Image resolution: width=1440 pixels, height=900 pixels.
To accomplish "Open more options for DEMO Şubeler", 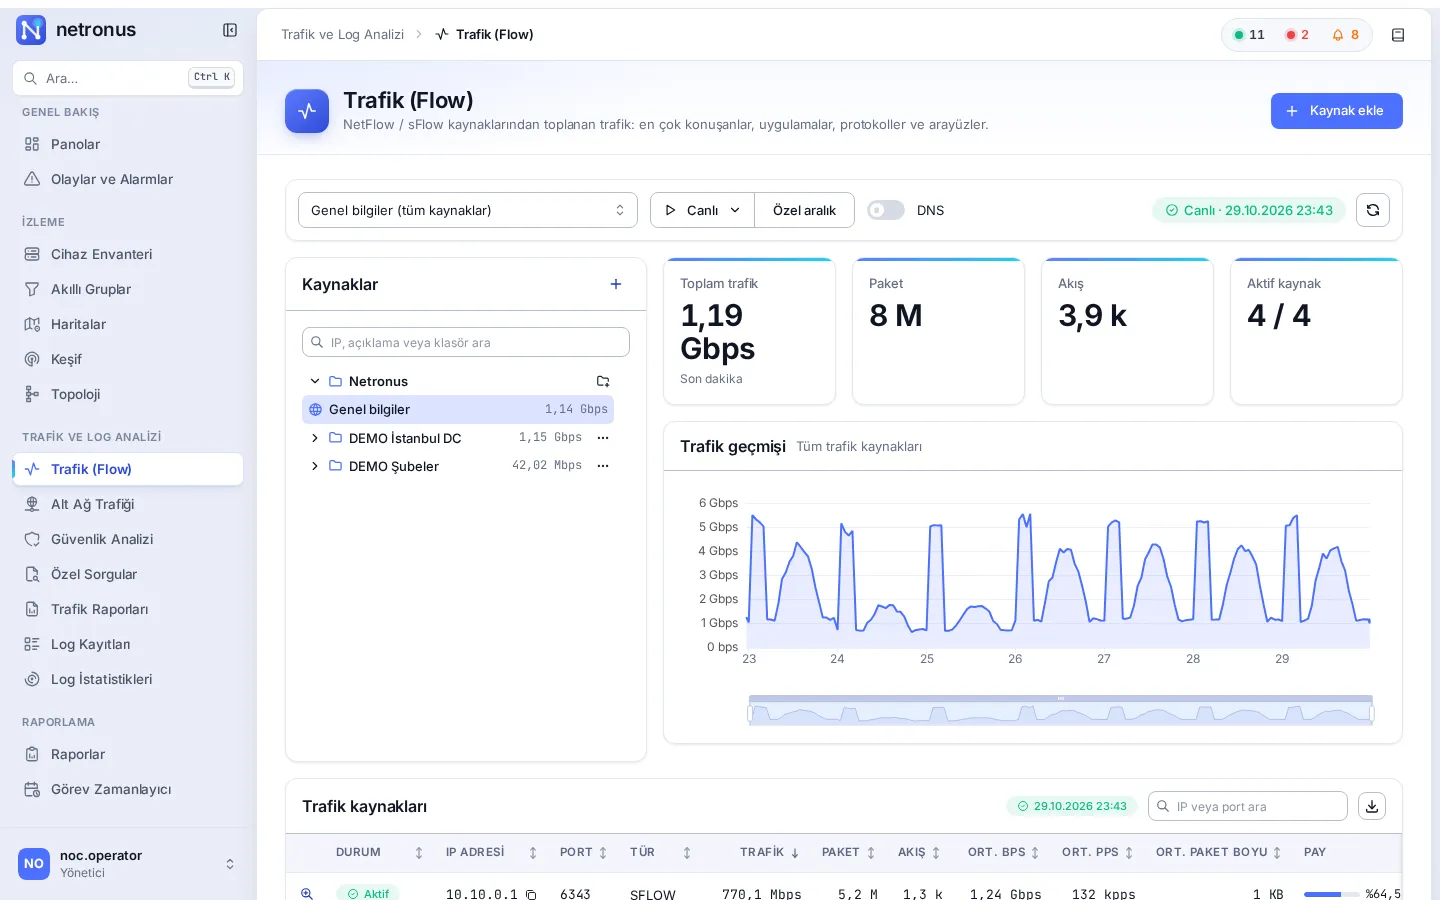I will coord(603,466).
